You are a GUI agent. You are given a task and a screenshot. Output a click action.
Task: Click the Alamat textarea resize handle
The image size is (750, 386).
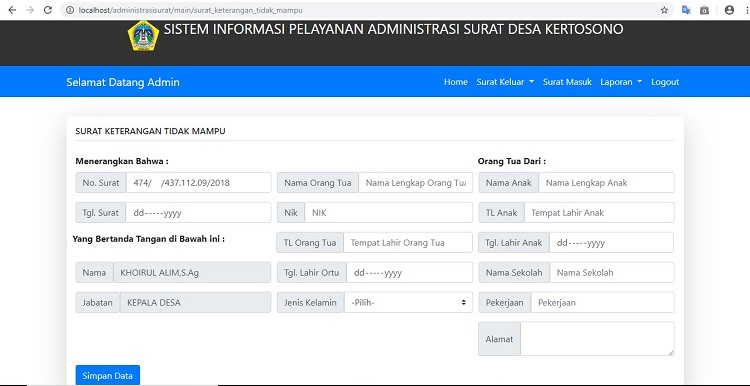(671, 353)
